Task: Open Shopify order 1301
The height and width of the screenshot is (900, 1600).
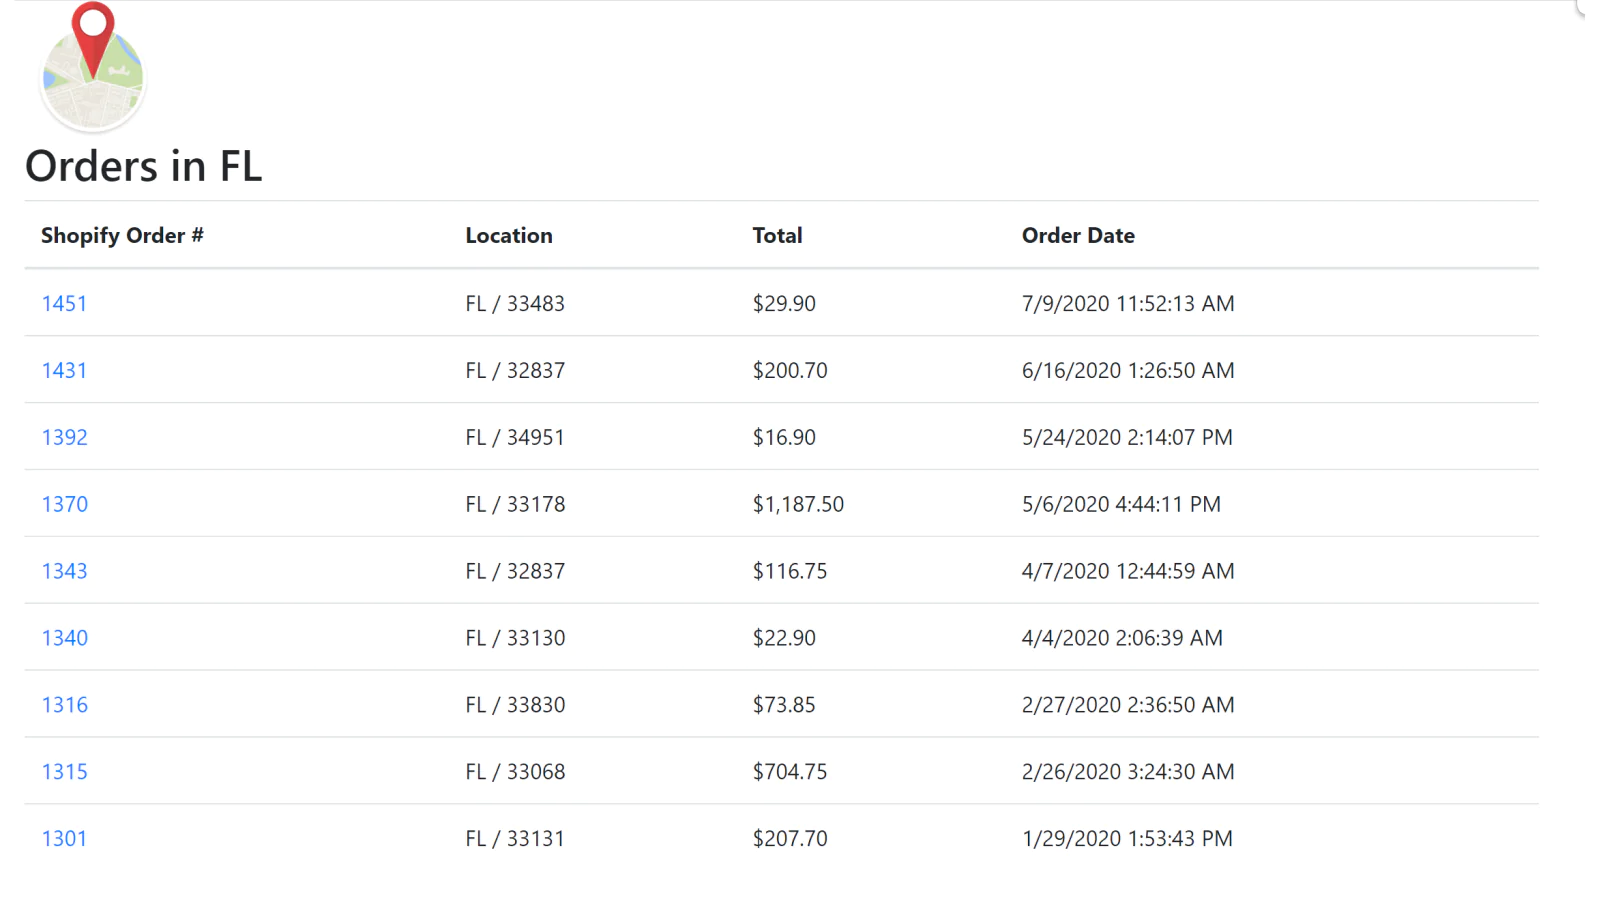Action: [x=64, y=839]
